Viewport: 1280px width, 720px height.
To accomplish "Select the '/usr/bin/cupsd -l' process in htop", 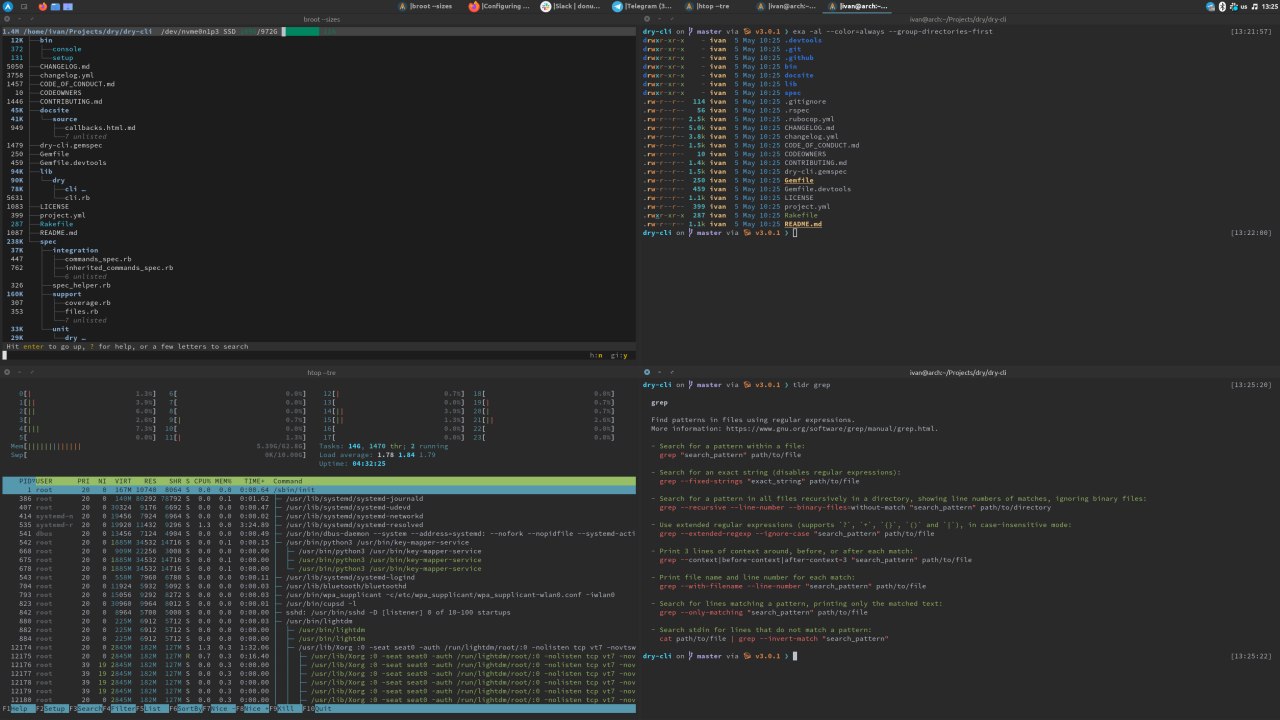I will click(319, 603).
